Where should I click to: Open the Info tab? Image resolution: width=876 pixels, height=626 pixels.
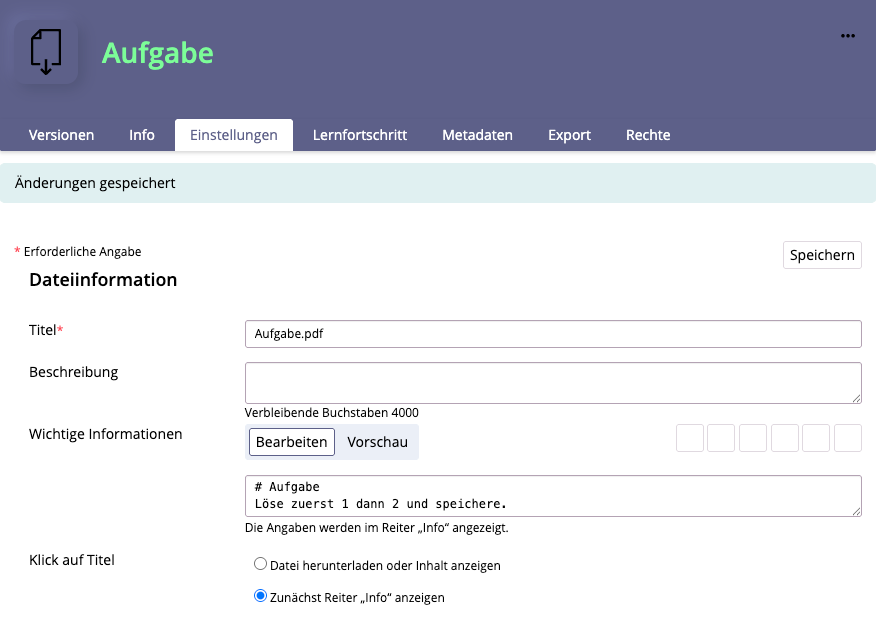coord(142,135)
